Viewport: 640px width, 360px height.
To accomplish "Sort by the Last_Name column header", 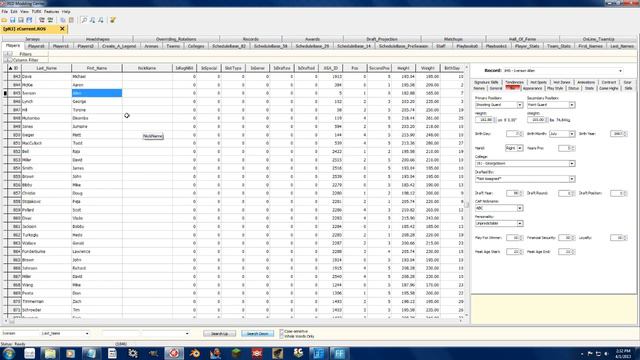I will click(46, 68).
